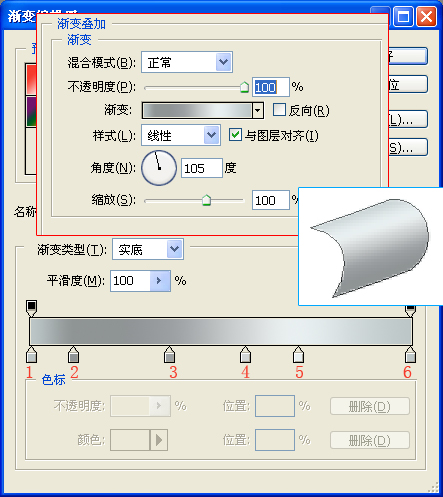Click the gradient preview swatch in 渐变 row
This screenshot has width=443, height=497.
click(x=197, y=110)
